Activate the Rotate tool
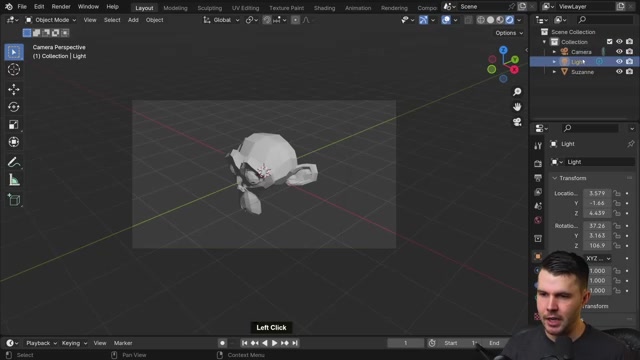 click(14, 107)
